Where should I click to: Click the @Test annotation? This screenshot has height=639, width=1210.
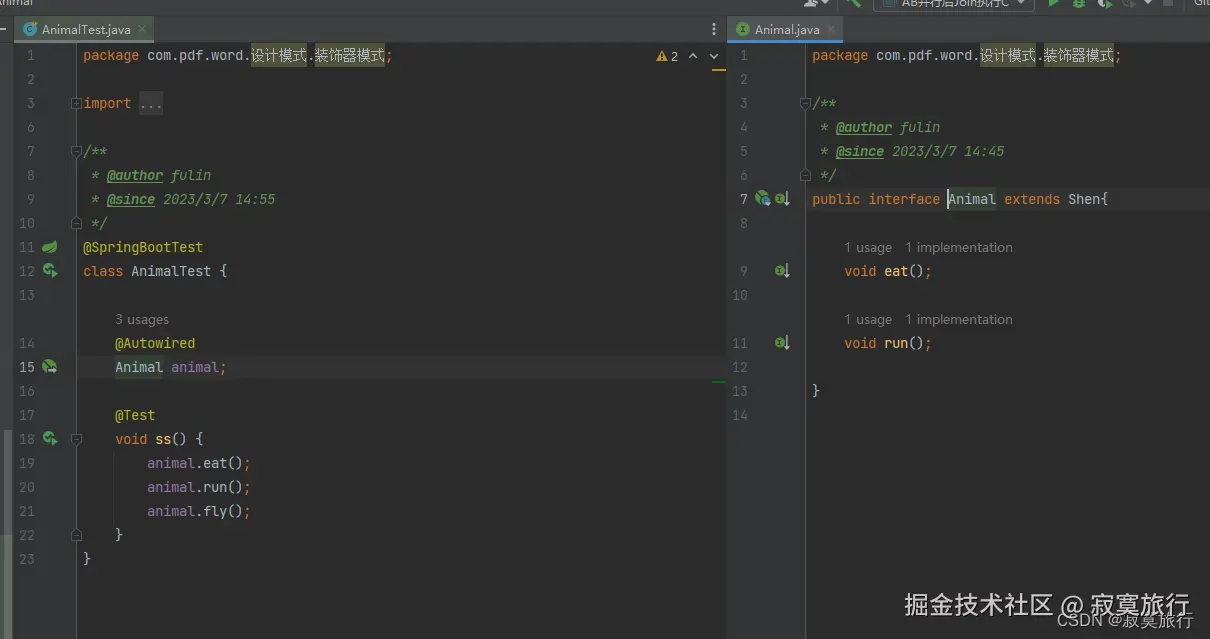135,415
